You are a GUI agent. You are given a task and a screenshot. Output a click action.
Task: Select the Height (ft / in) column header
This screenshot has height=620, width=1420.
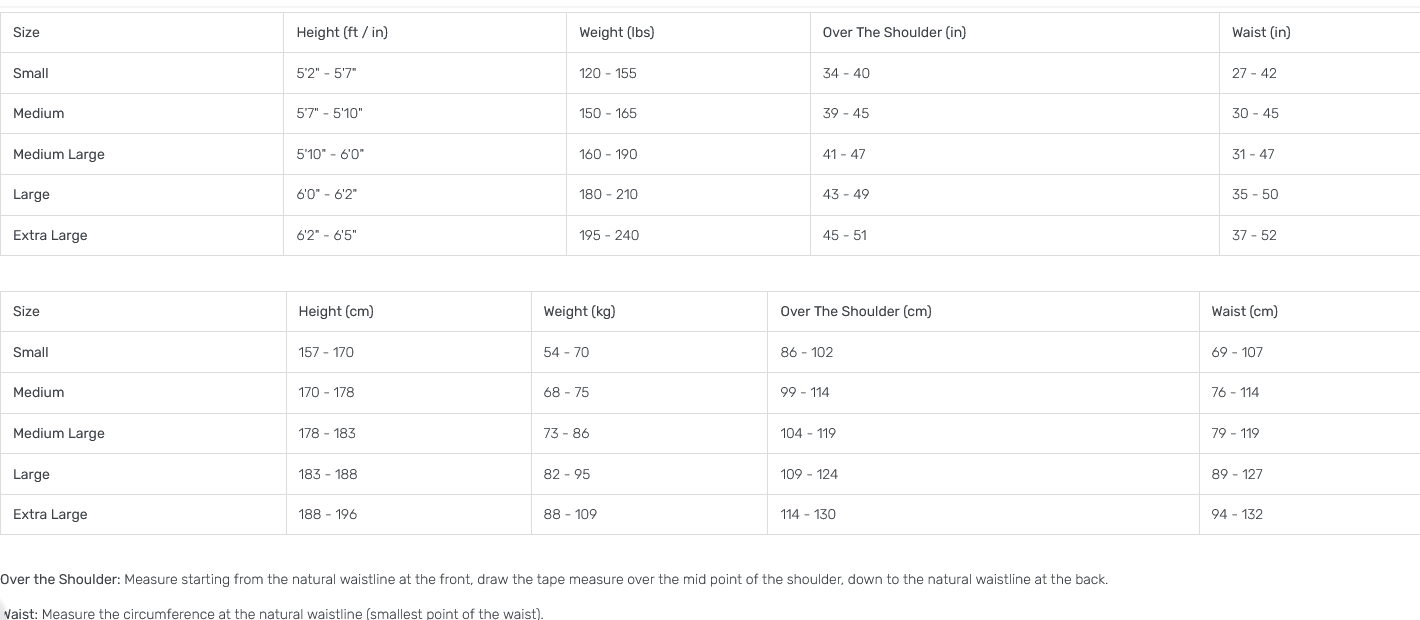tap(425, 32)
